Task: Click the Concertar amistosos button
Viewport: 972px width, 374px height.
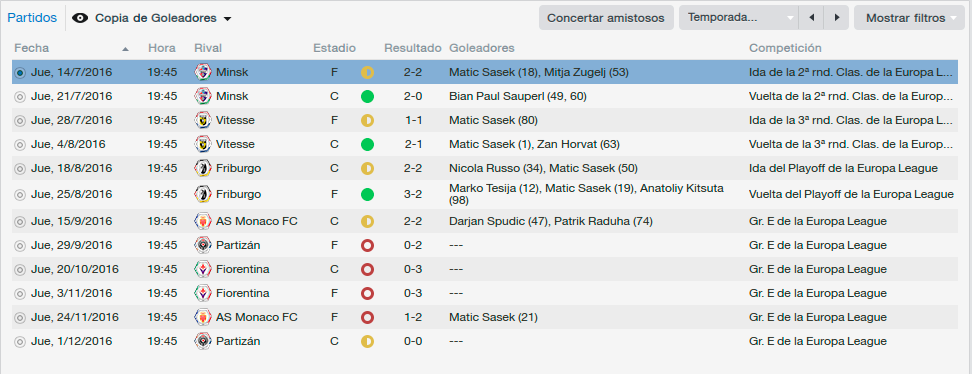Action: point(606,17)
